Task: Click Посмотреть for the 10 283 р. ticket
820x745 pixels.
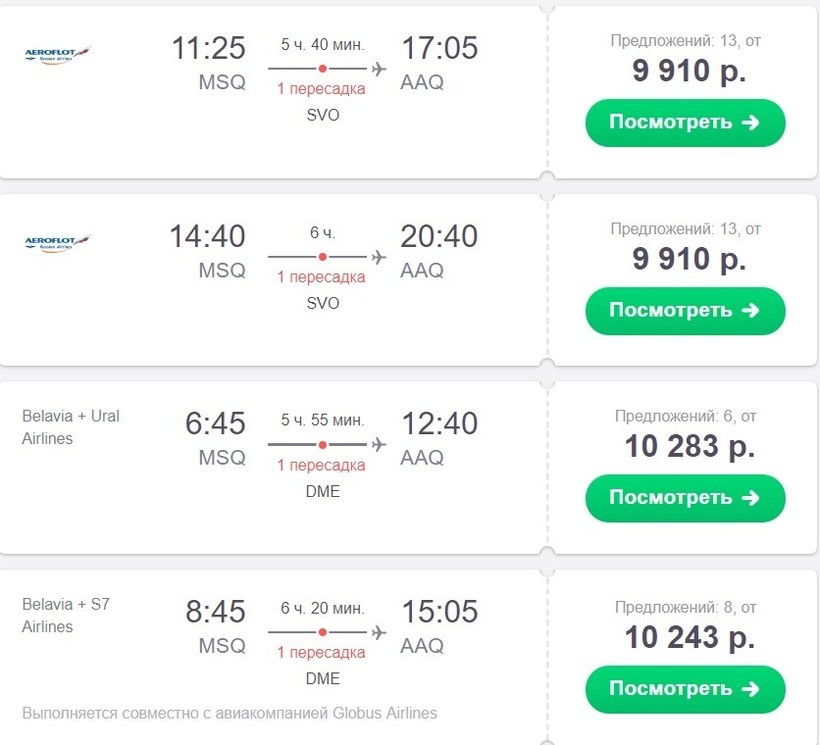Action: point(685,498)
